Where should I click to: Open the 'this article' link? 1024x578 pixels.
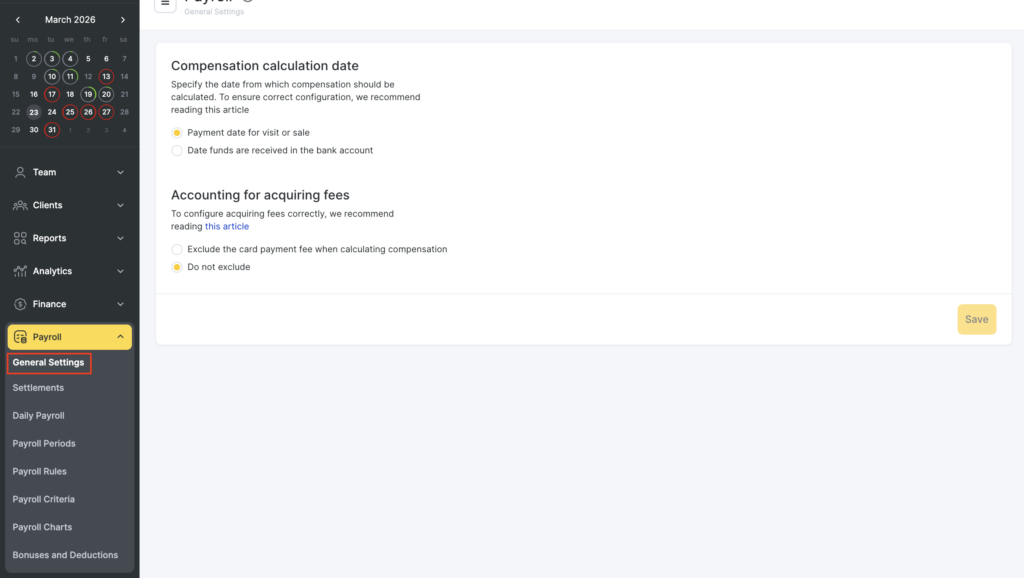tap(227, 227)
